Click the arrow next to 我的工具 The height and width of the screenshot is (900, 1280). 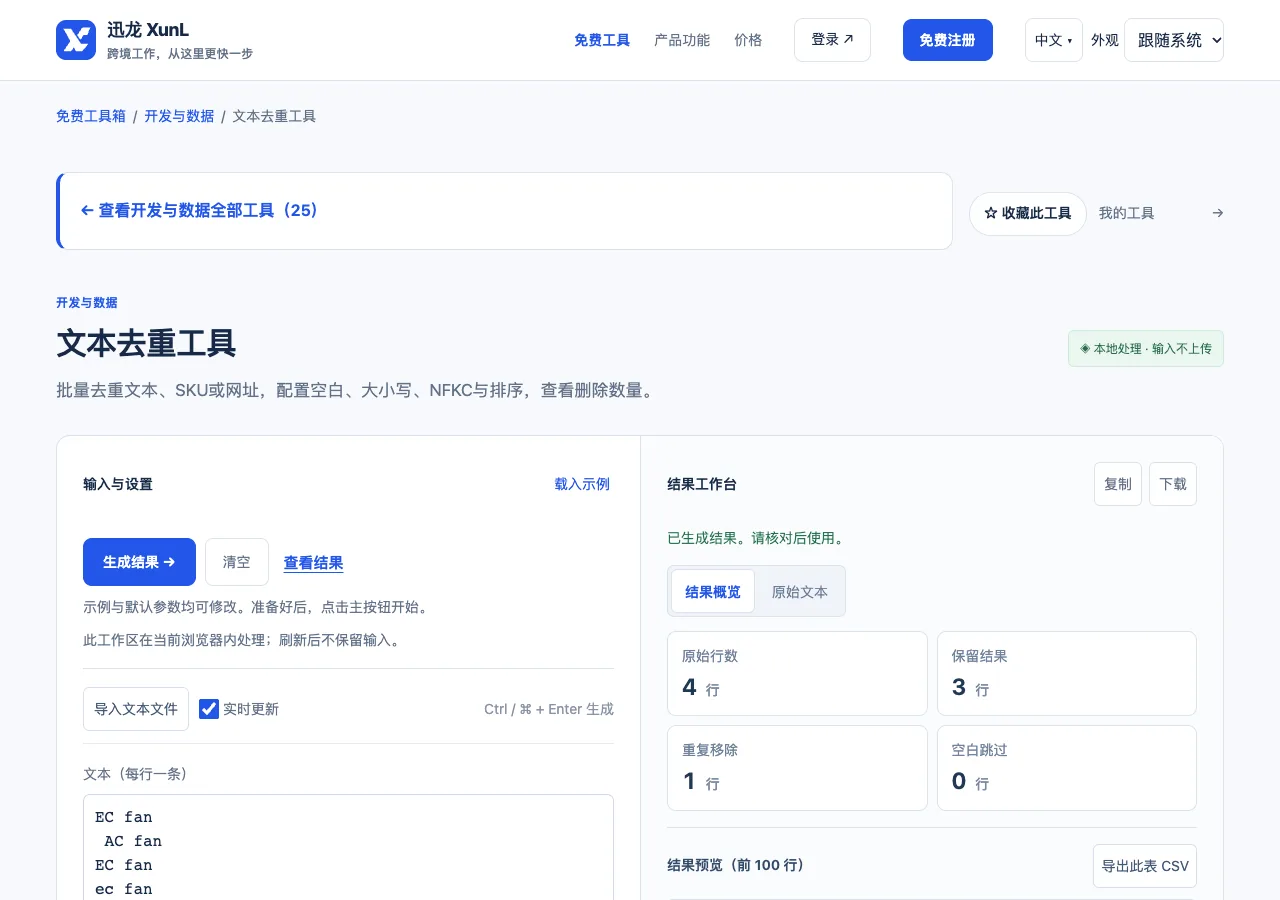pyautogui.click(x=1217, y=213)
